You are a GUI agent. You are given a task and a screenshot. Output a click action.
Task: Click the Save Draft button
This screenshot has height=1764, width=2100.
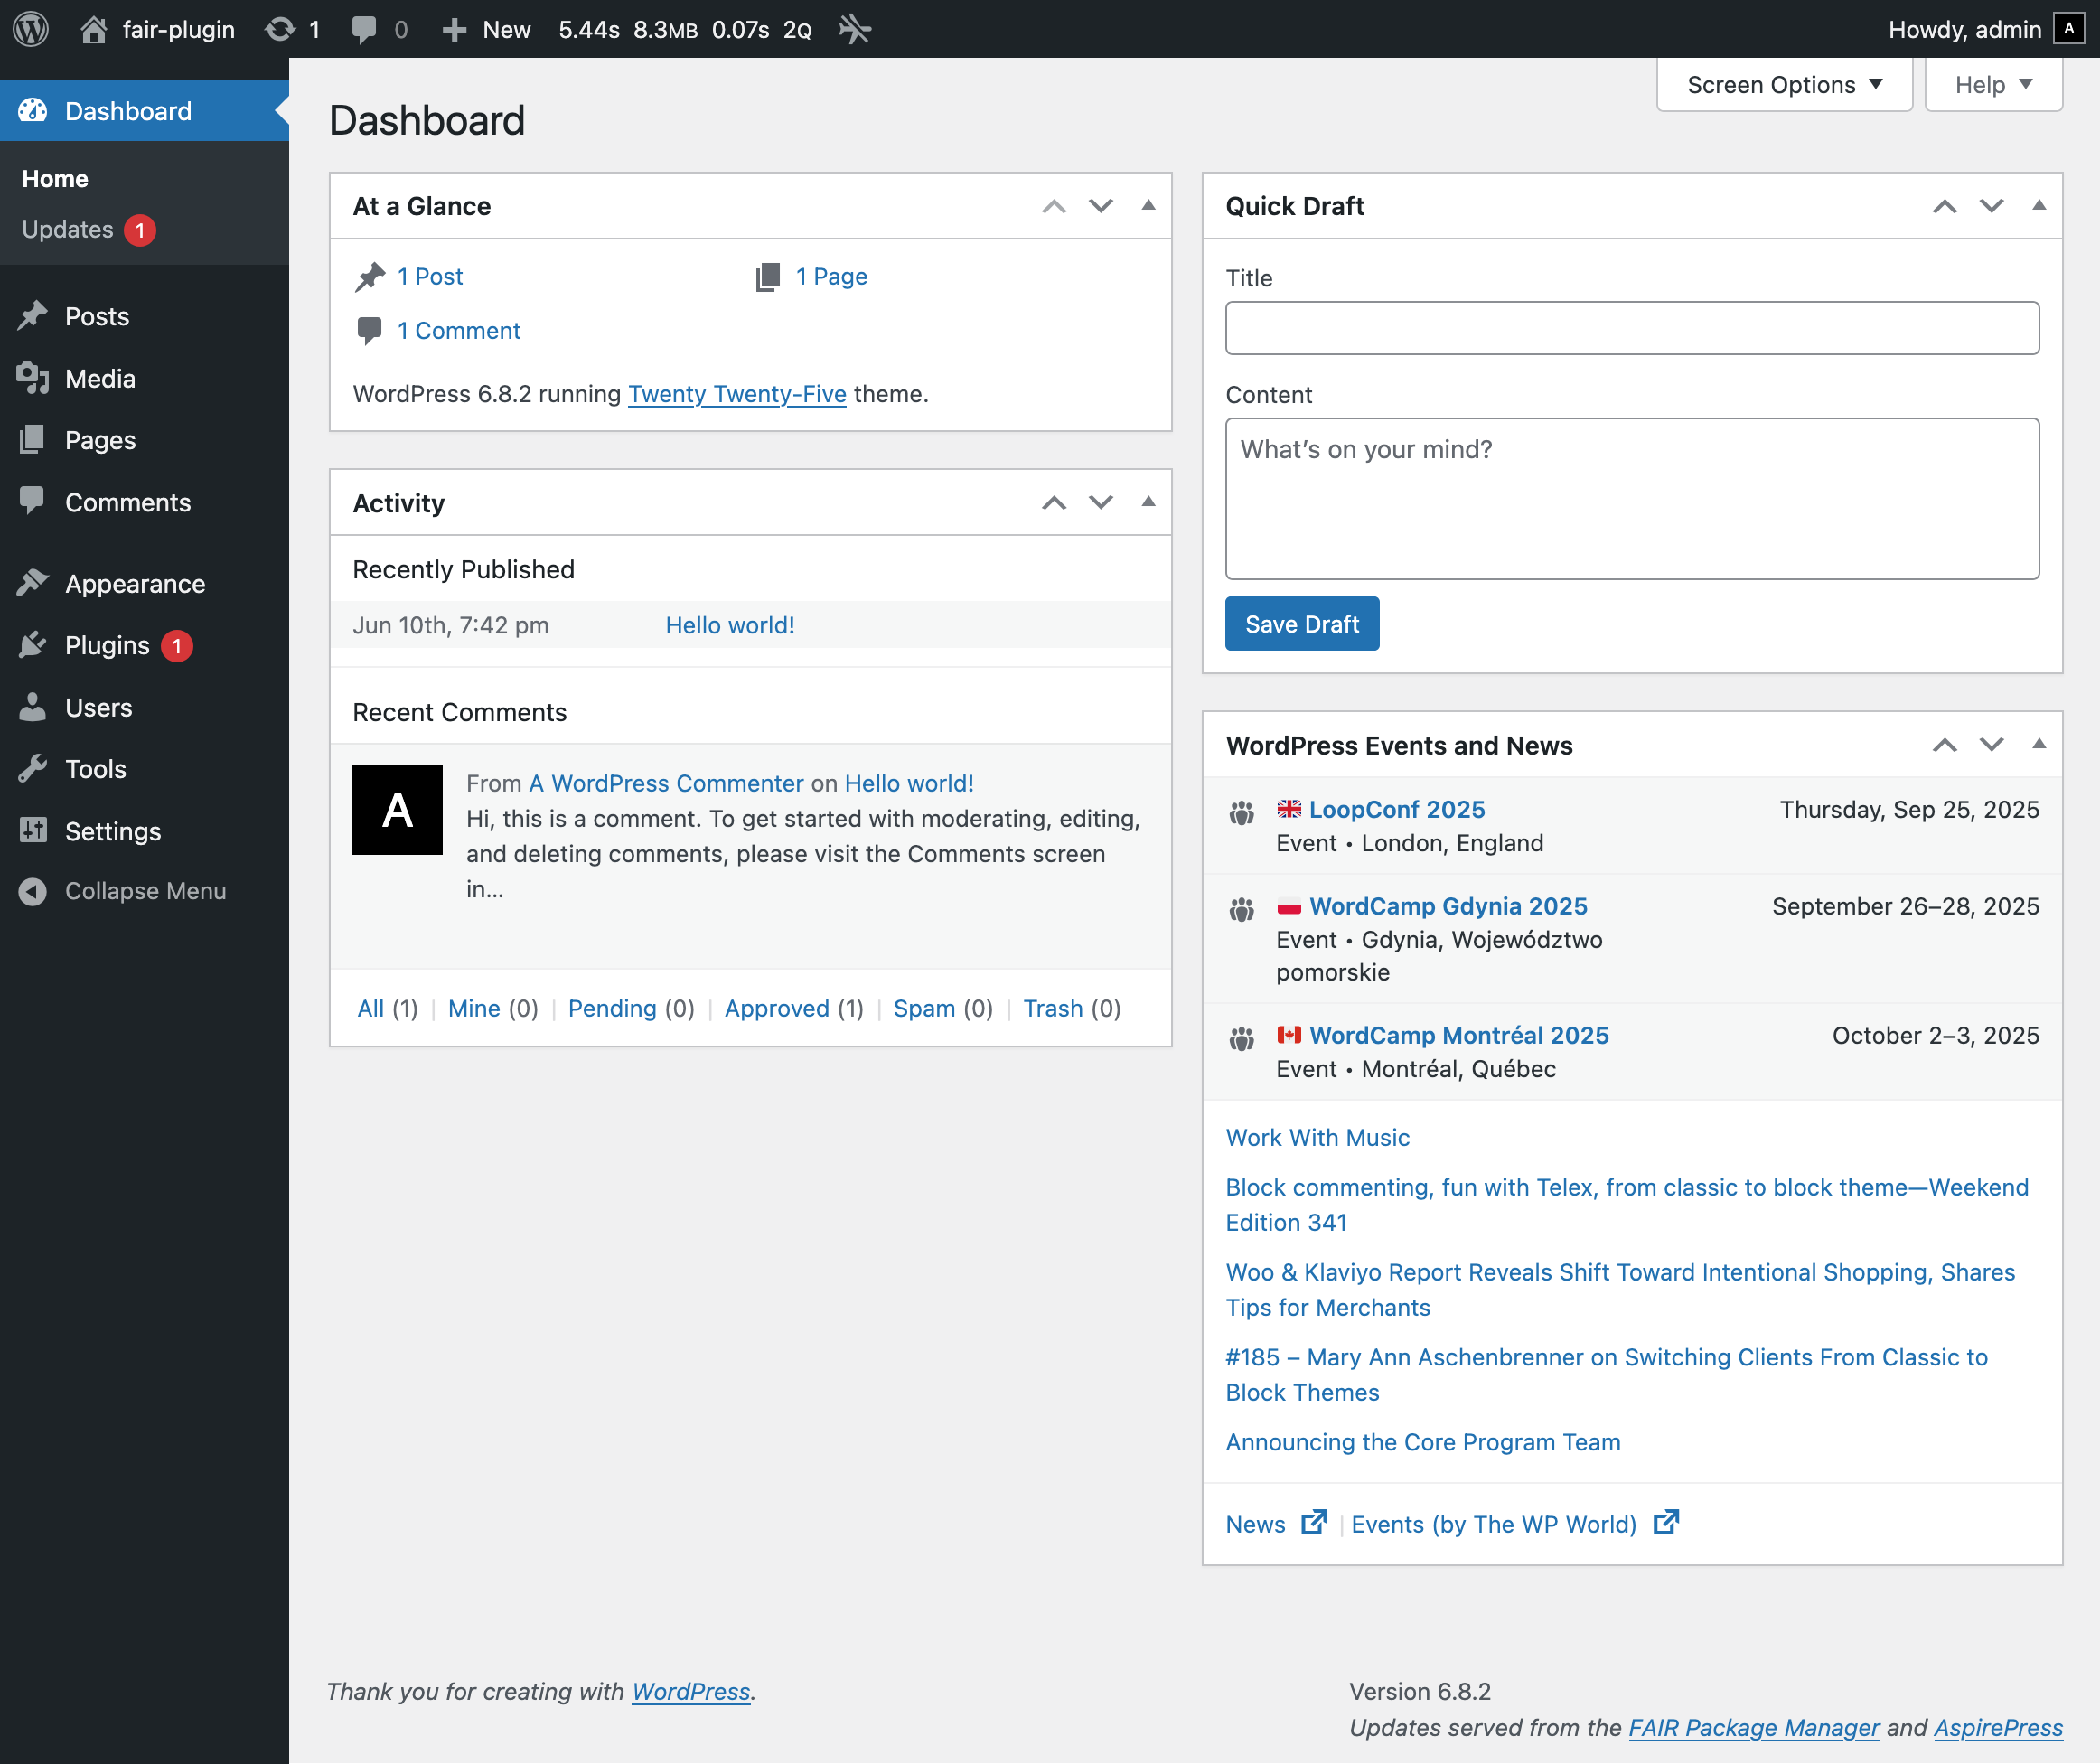pos(1301,623)
